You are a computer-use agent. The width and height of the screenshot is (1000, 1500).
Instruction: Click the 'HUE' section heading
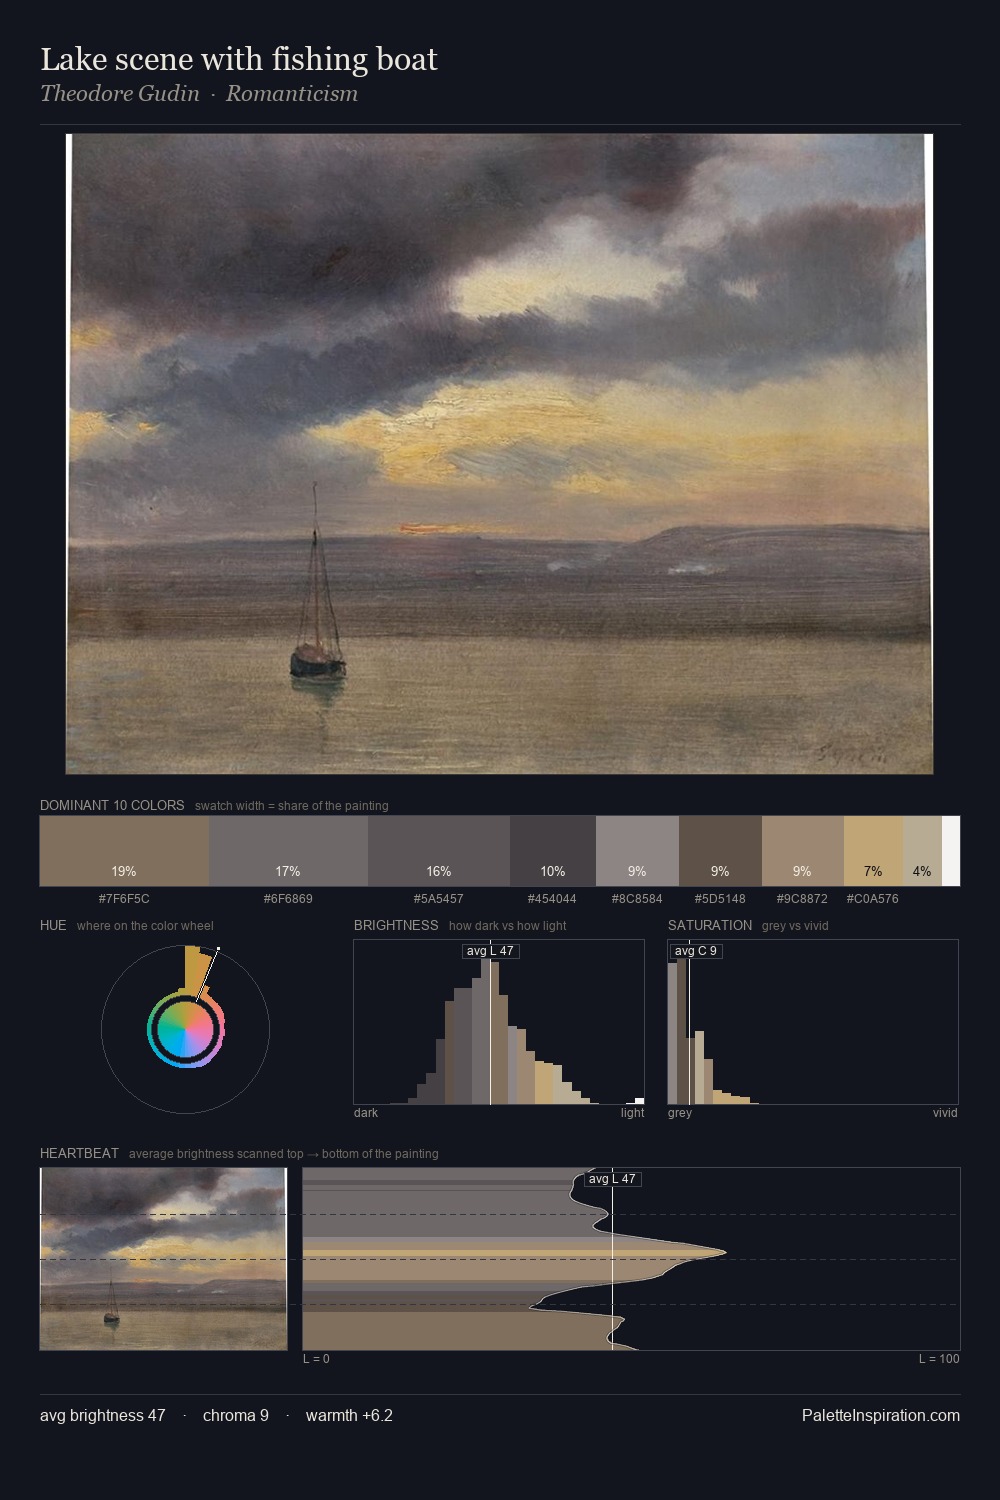click(x=53, y=925)
